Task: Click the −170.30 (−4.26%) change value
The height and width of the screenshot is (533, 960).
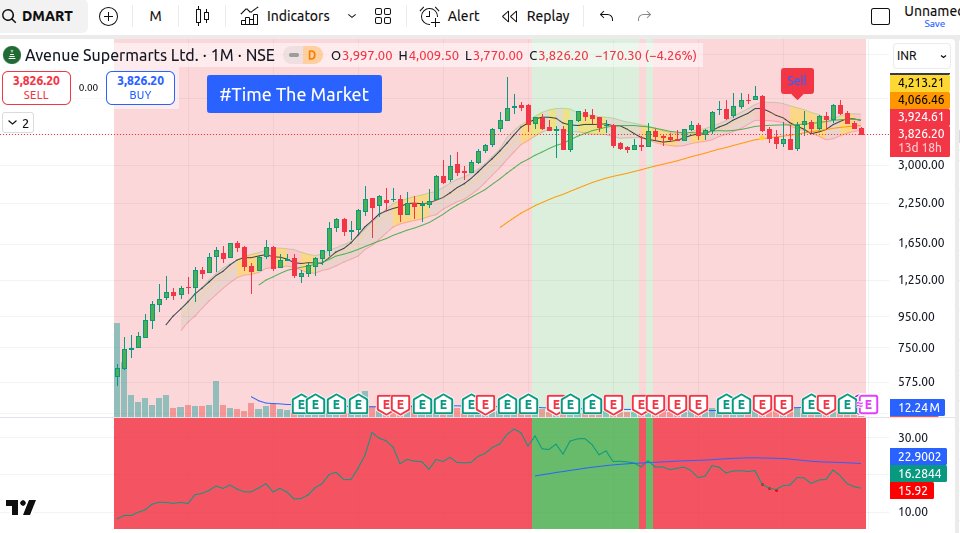Action: click(646, 56)
